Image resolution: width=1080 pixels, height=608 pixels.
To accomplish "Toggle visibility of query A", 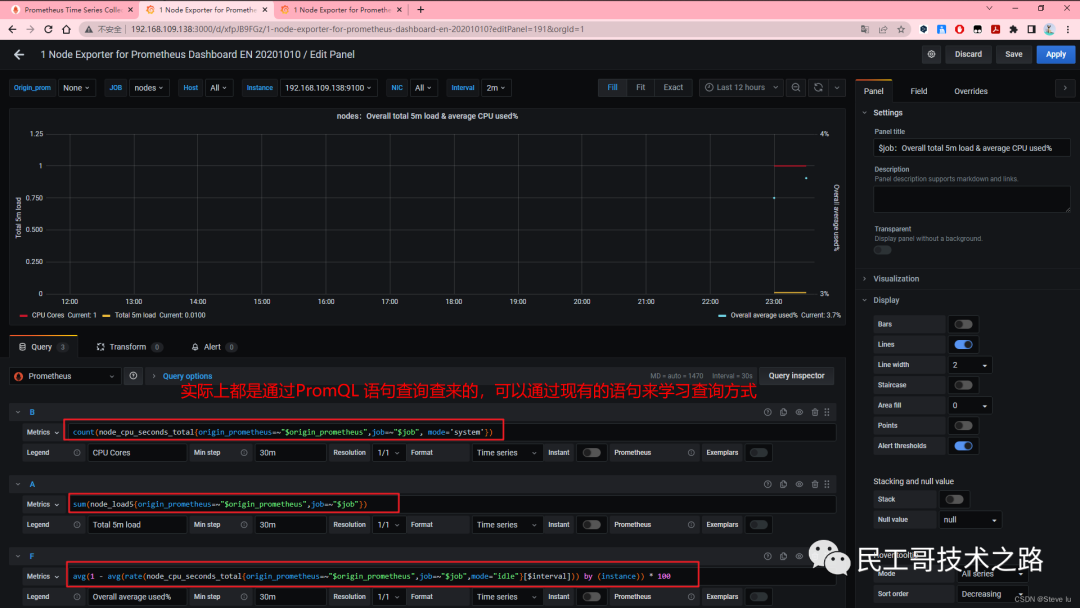I will click(x=799, y=484).
